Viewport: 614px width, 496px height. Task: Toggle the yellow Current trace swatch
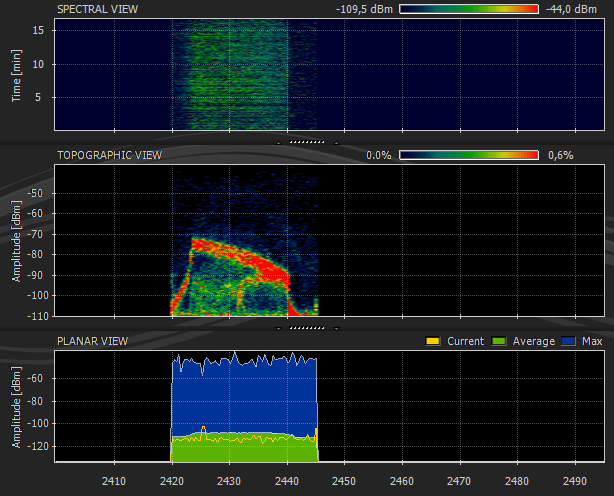click(x=433, y=341)
